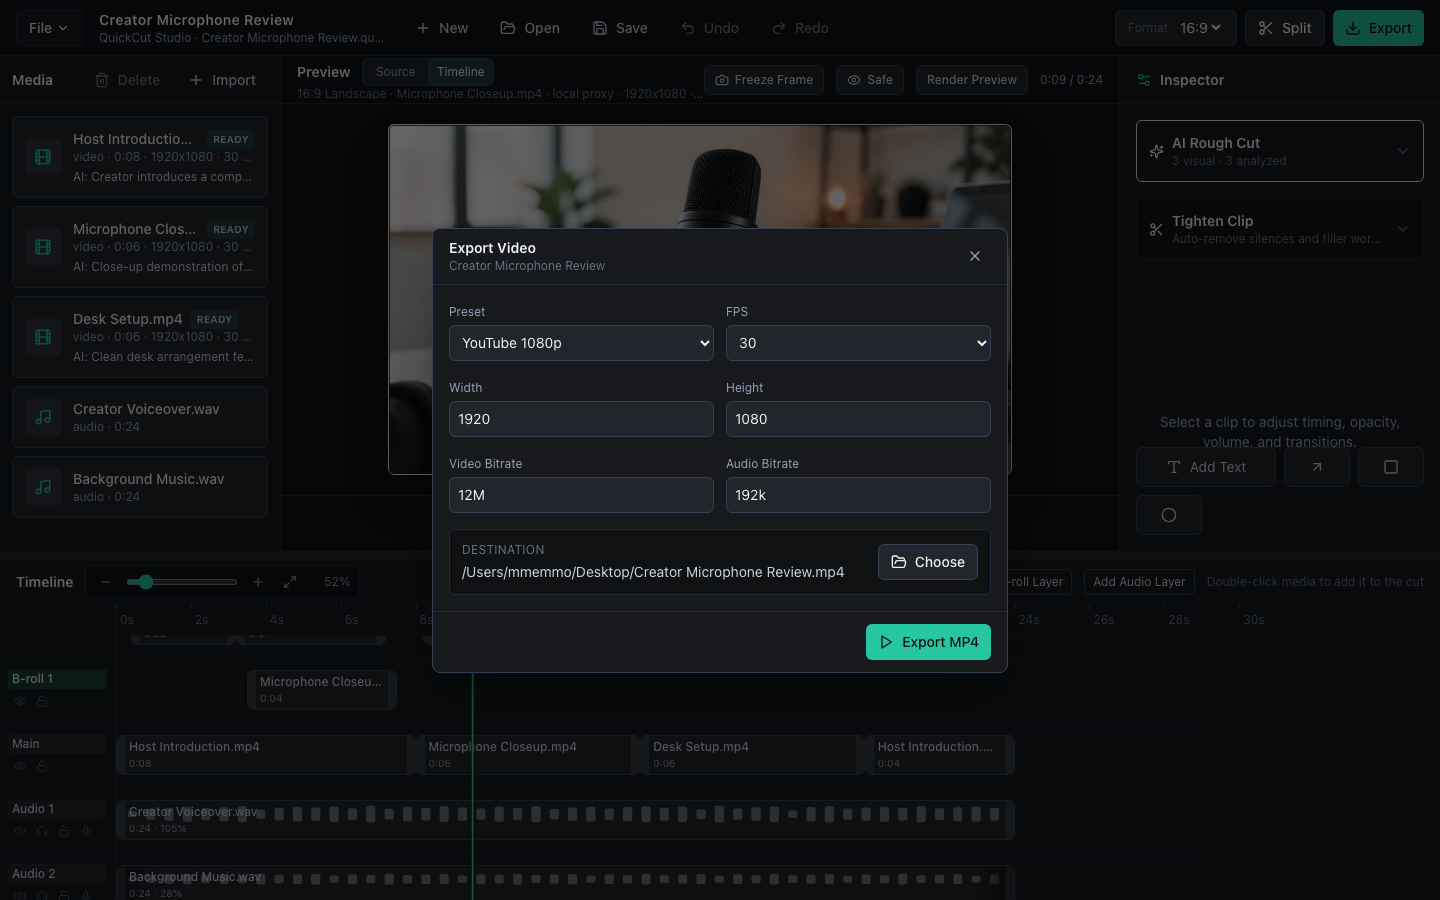Select the Microphone Closeup media item

point(140,247)
